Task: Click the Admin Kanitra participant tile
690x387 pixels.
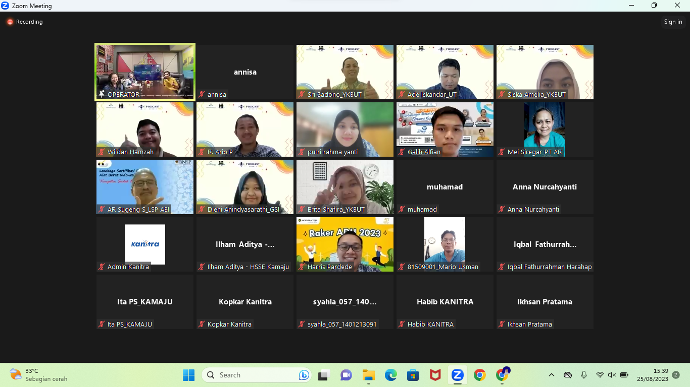Action: 145,244
